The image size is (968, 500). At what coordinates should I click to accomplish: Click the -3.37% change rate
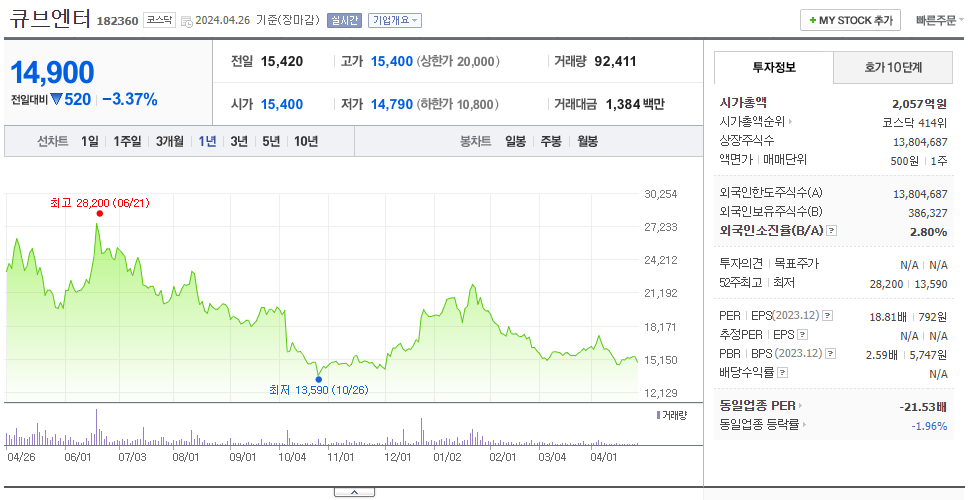[130, 99]
